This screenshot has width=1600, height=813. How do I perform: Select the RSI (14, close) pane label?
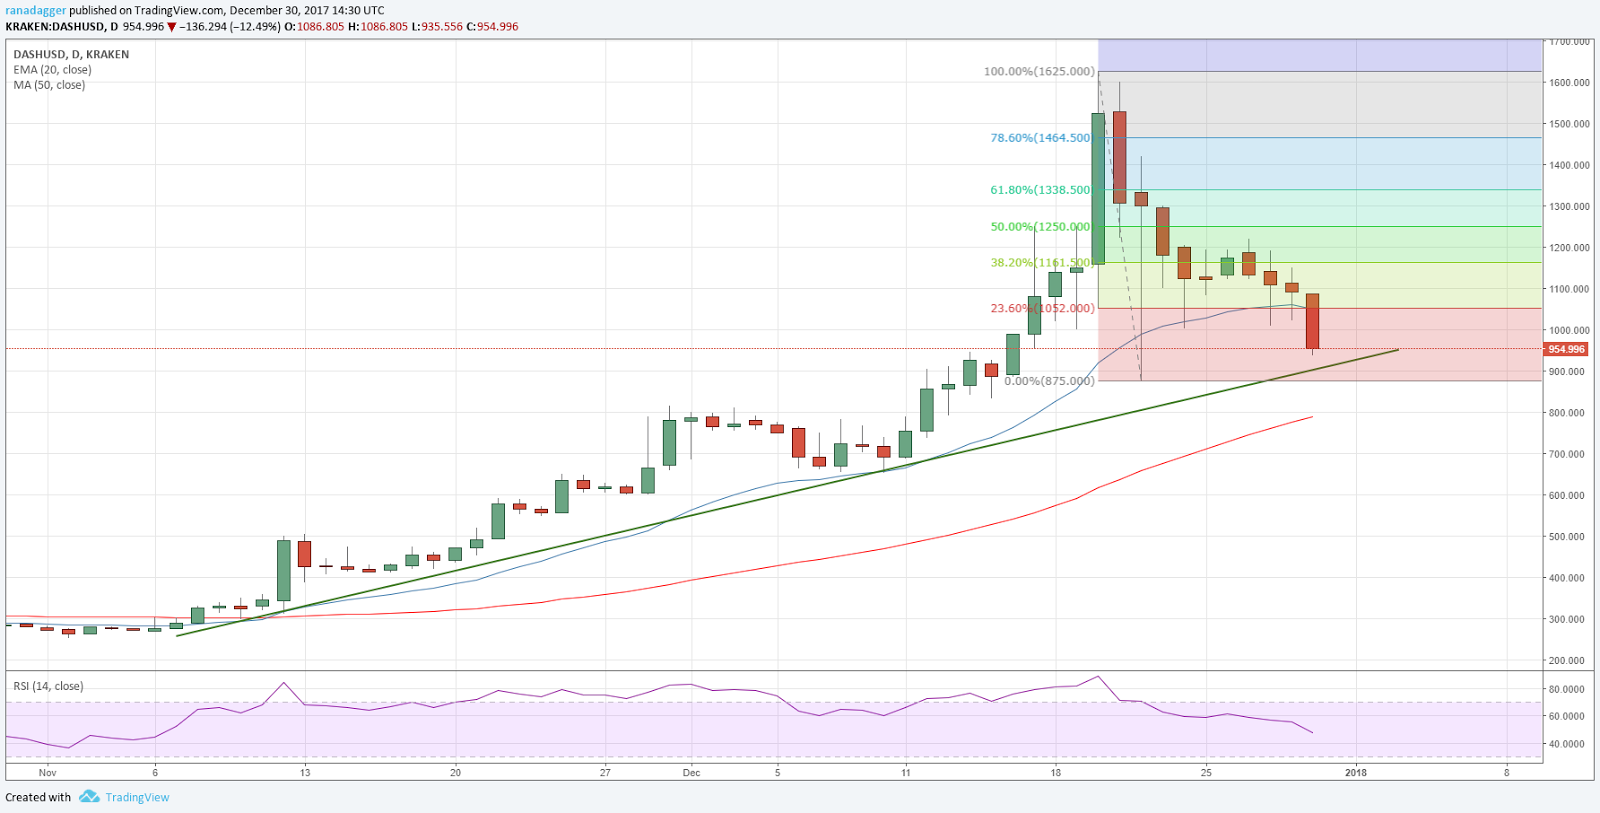[48, 686]
